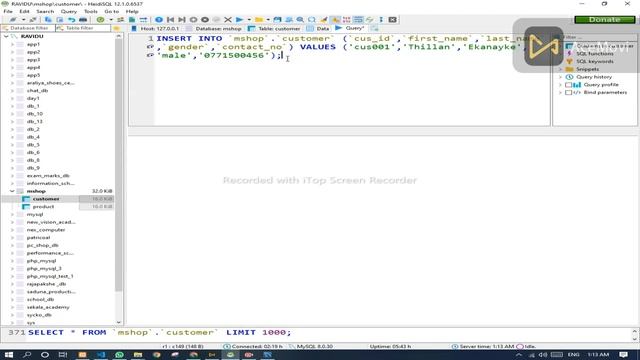Load SQL file with folder icon

(259, 20)
